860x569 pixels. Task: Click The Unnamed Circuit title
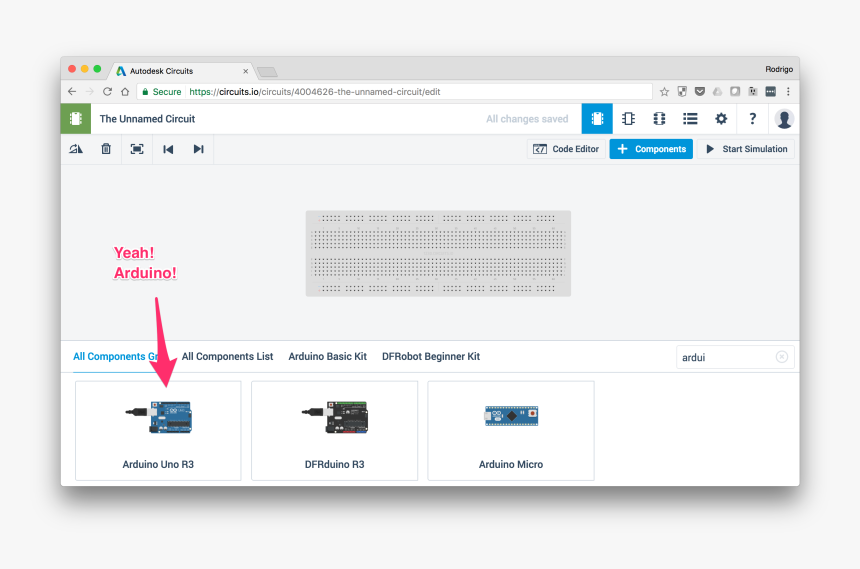[147, 119]
